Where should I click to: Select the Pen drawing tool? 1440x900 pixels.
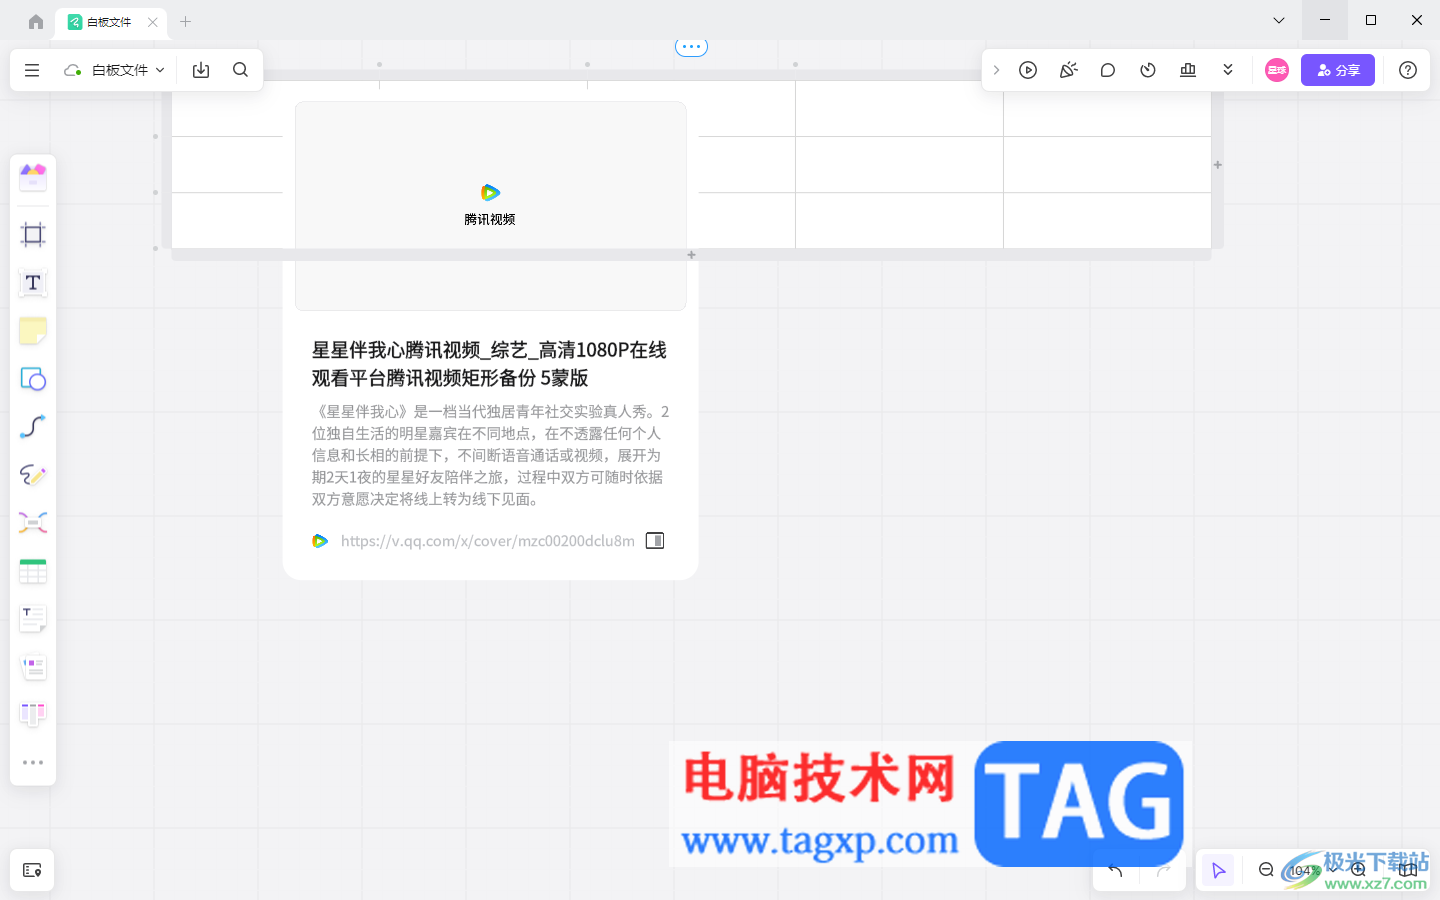point(33,475)
